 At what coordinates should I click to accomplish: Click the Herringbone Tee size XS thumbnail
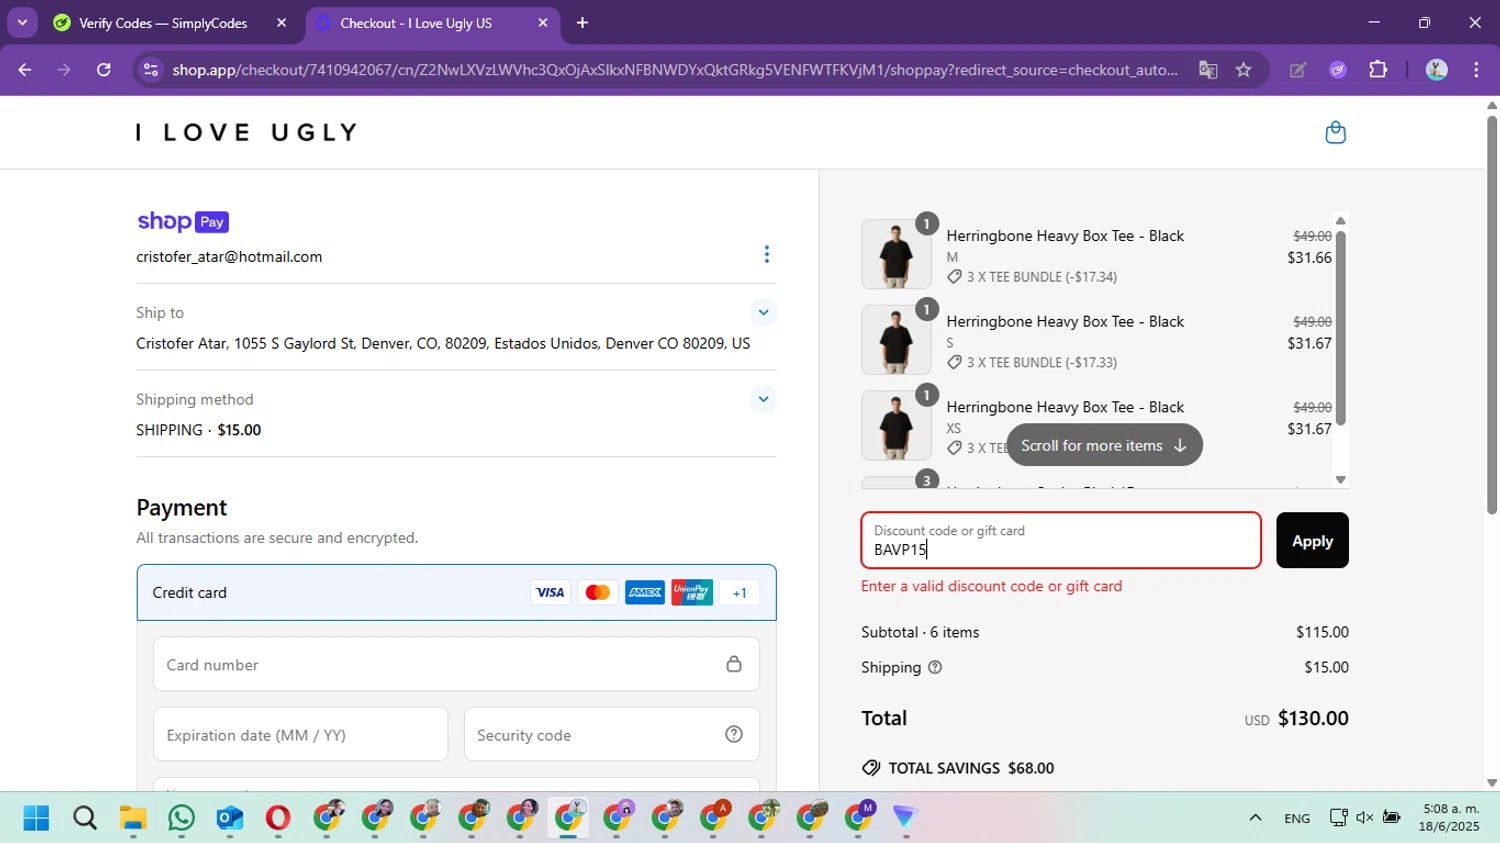[896, 425]
